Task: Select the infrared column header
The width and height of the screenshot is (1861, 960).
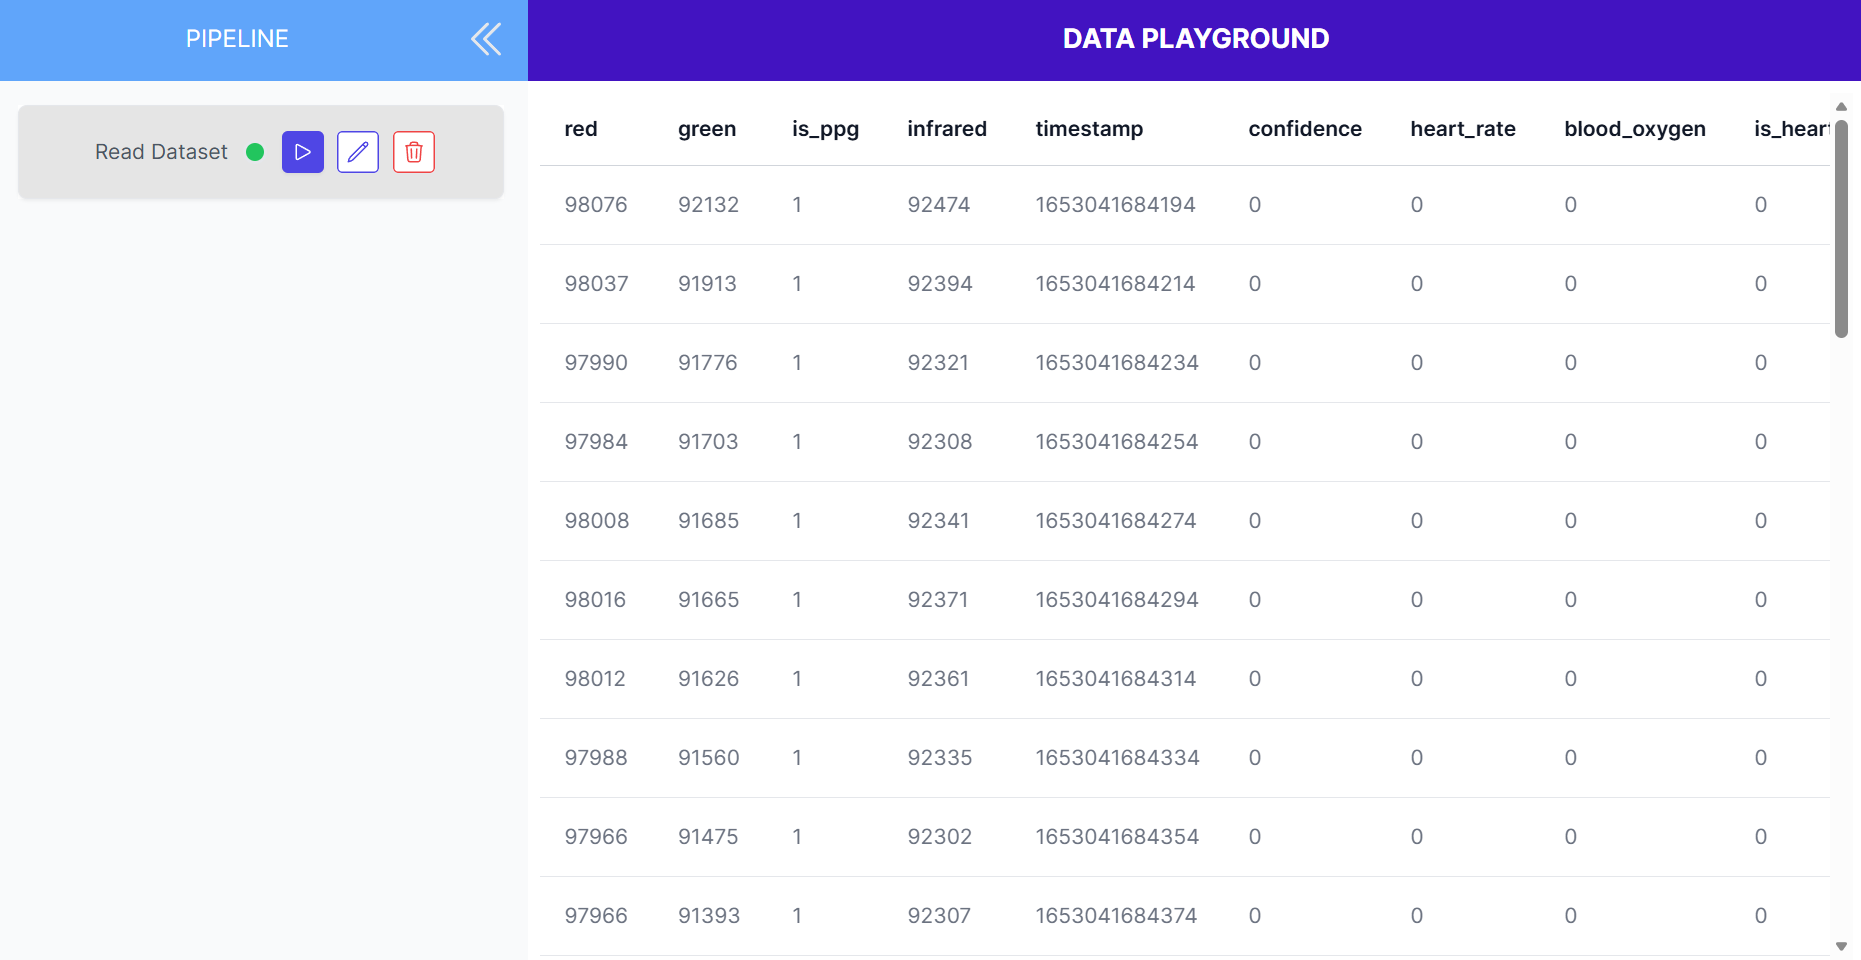Action: 947,129
